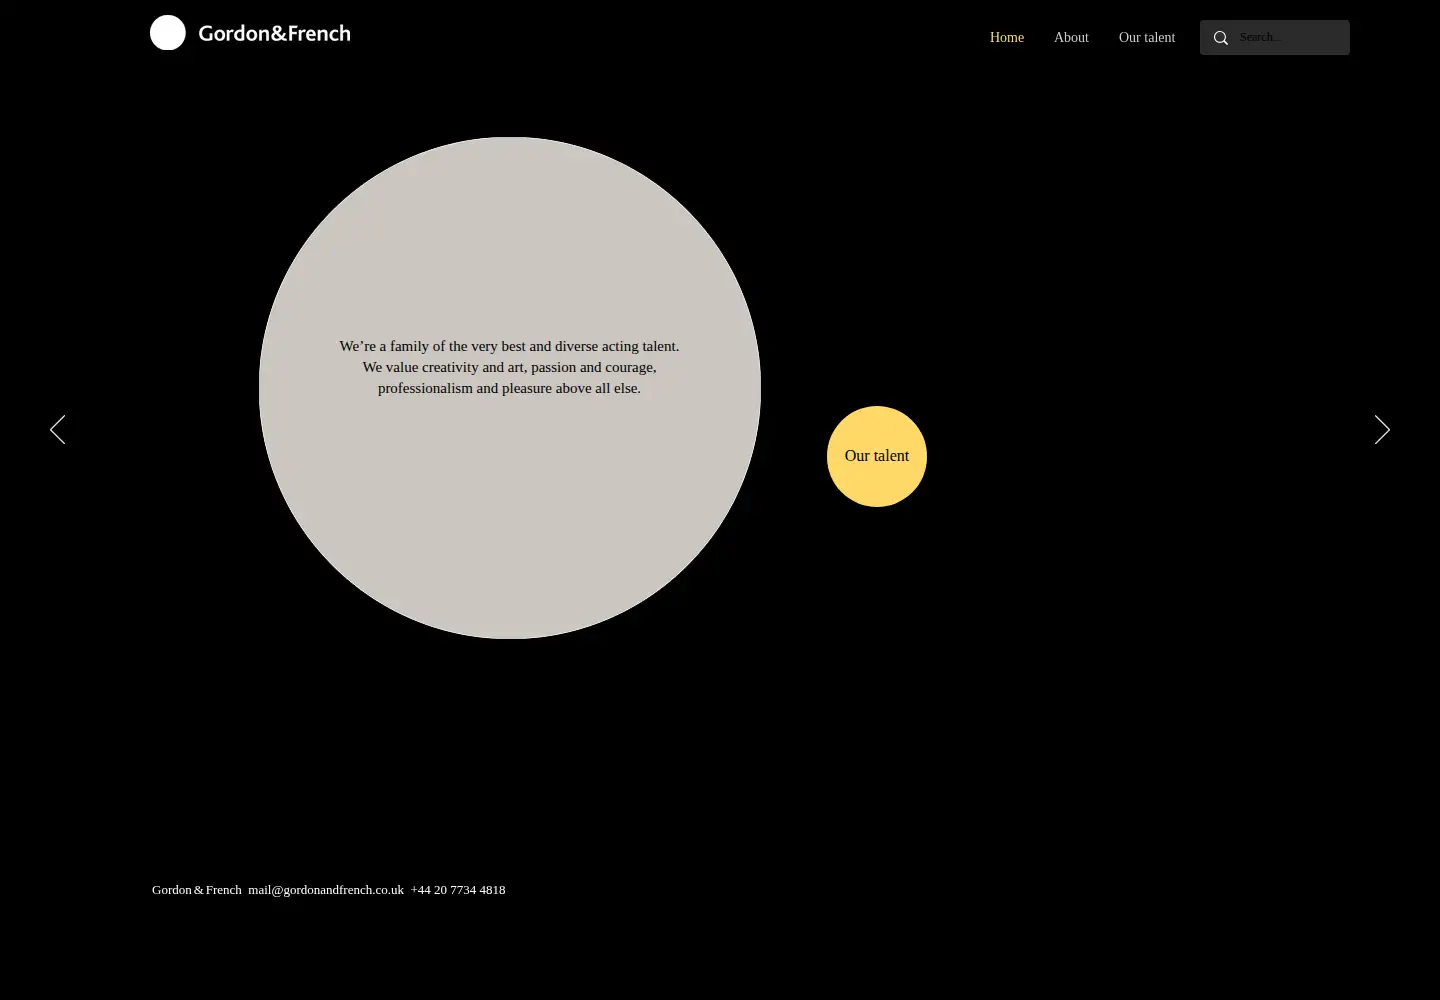Click the Gordon & French footer text
This screenshot has height=1000, width=1440.
[197, 890]
